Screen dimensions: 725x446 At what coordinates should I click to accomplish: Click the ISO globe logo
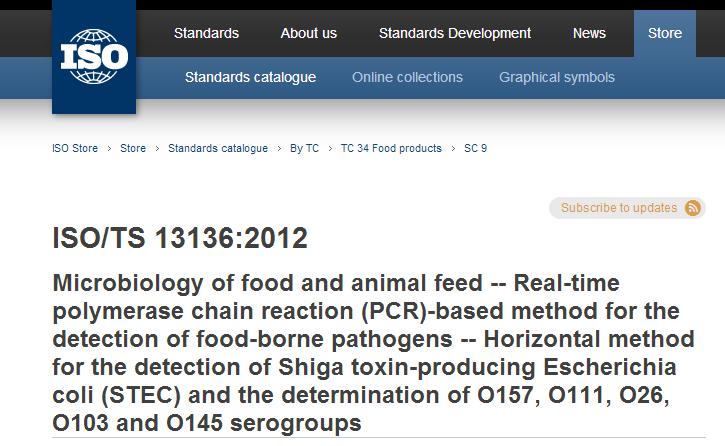coord(94,56)
